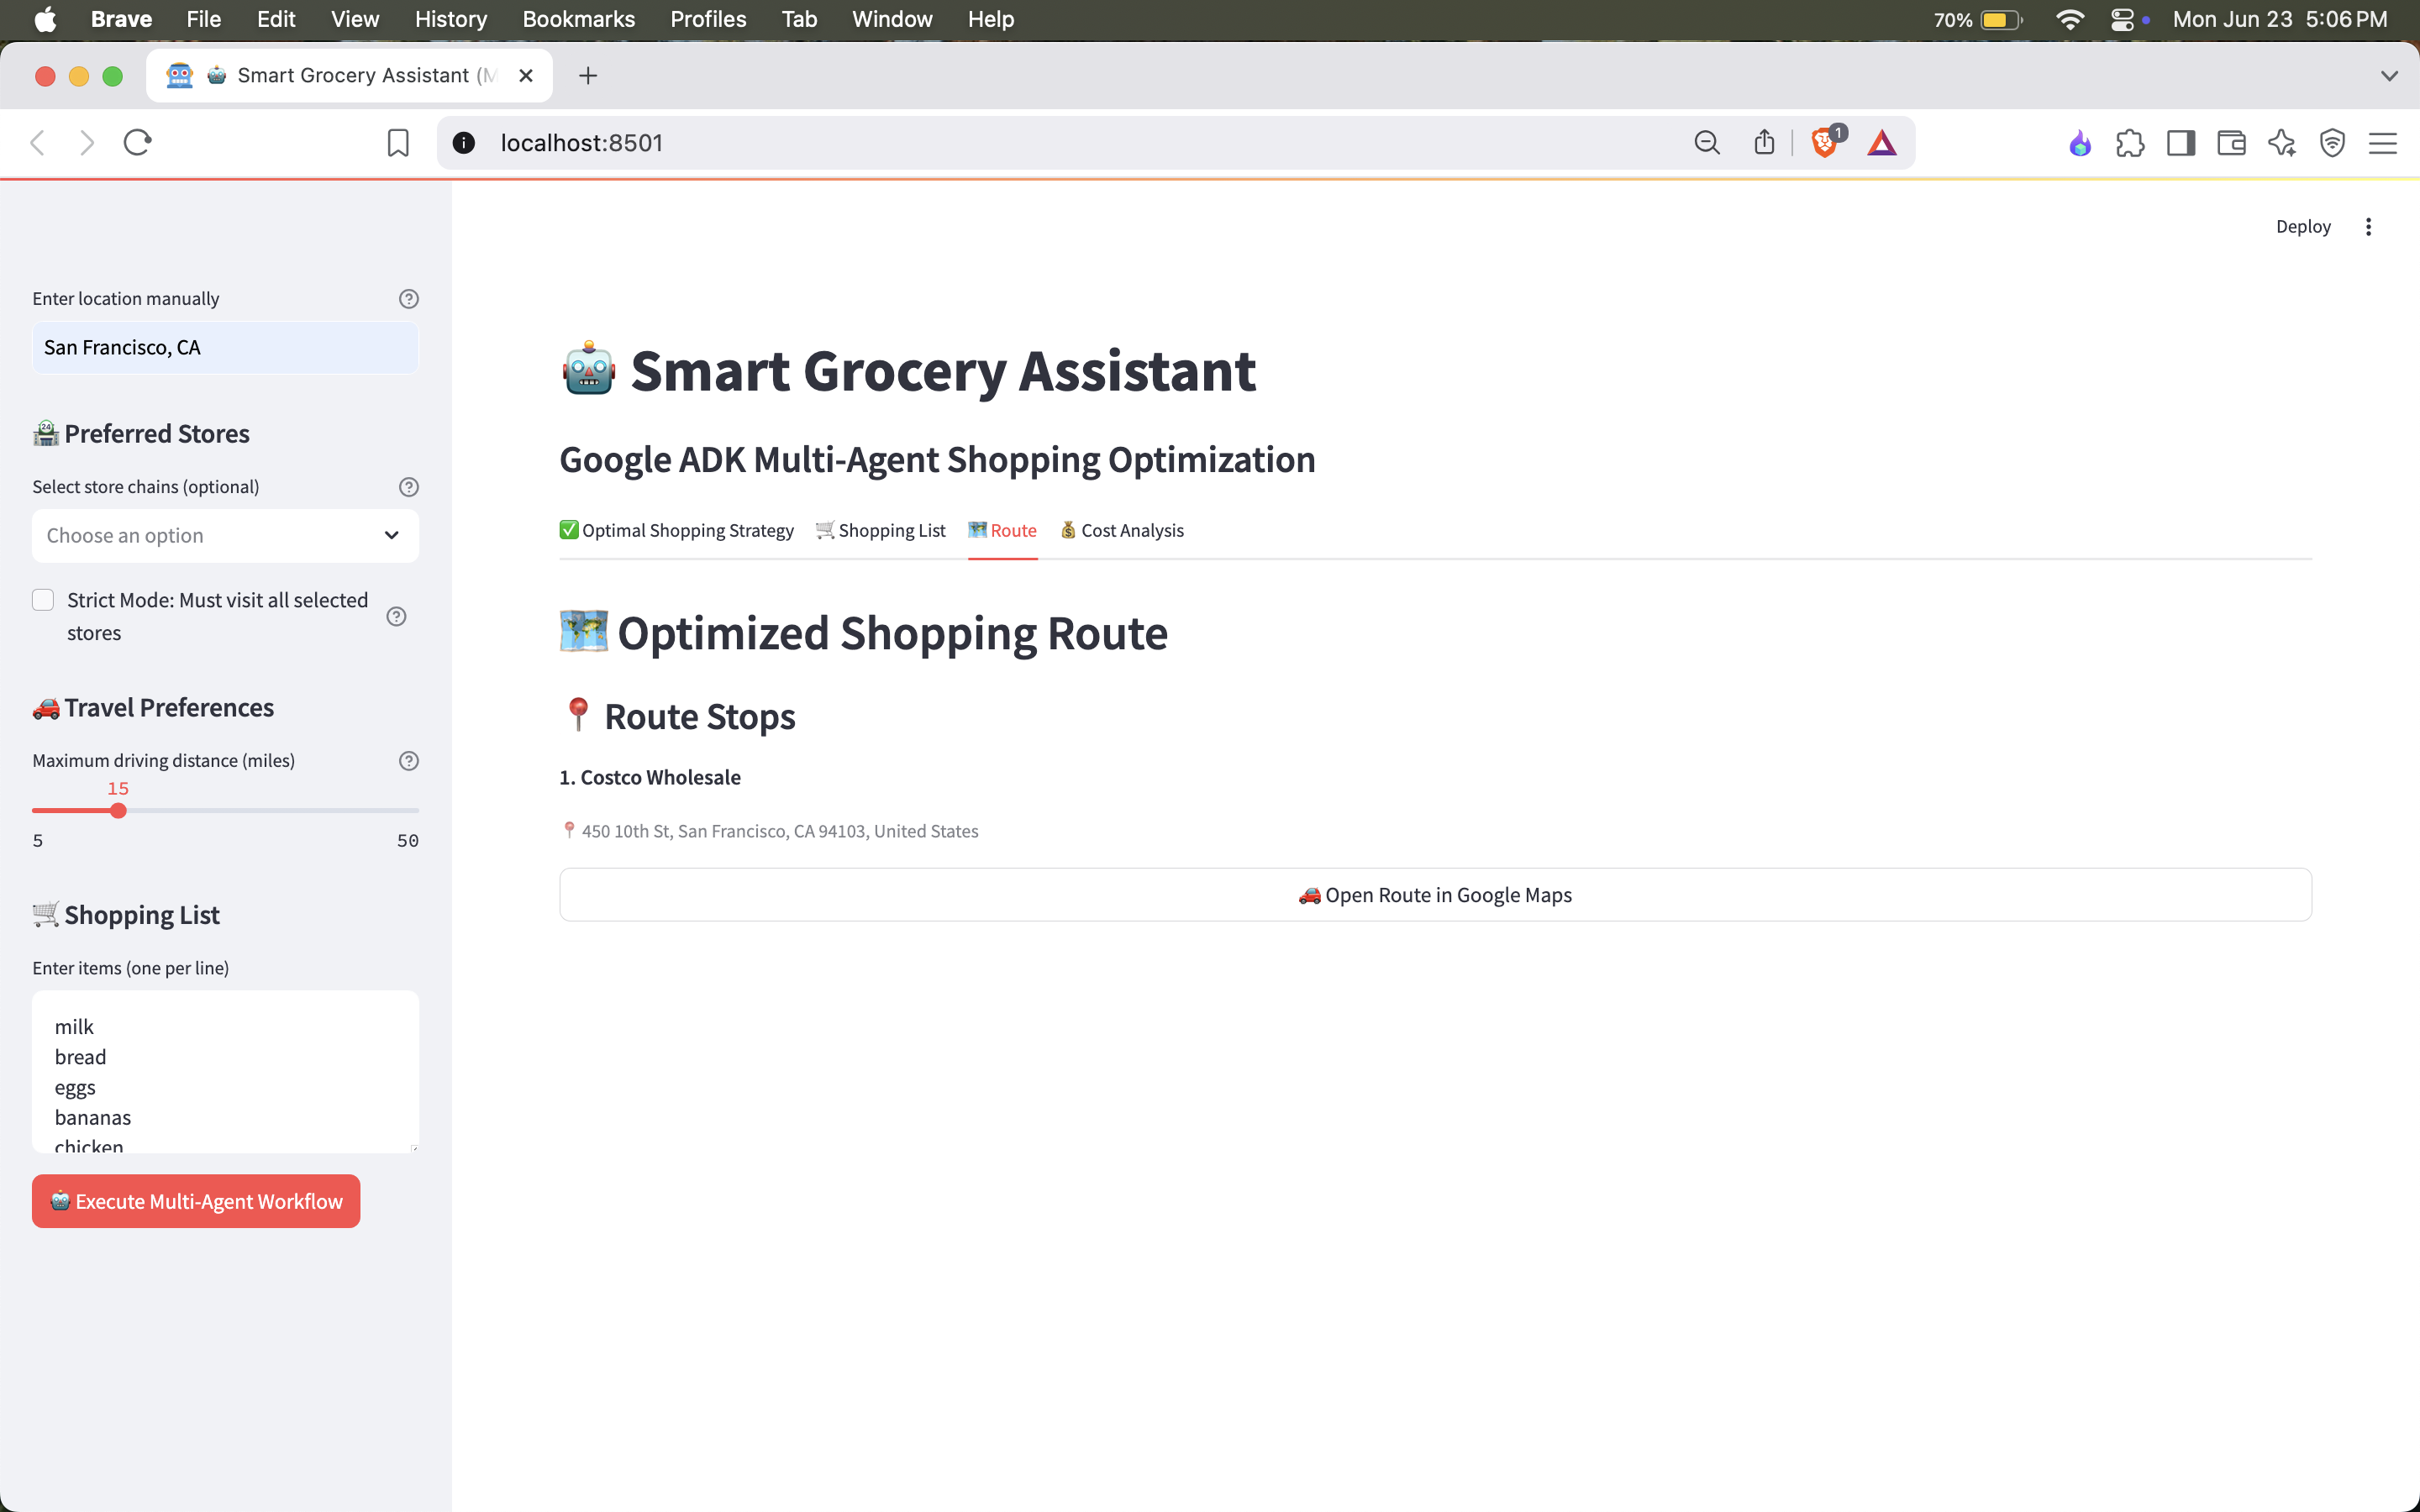The height and width of the screenshot is (1512, 2420).
Task: Expand the Select store chains dropdown
Action: [x=225, y=536]
